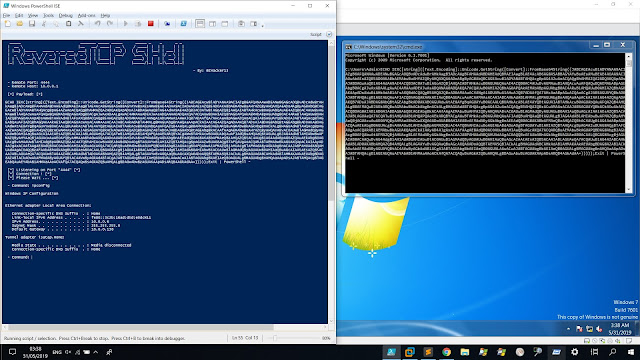Viewport: 640px width, 360px height.
Task: Click the New script icon in ISE toolbar
Action: pyautogui.click(x=7, y=24)
